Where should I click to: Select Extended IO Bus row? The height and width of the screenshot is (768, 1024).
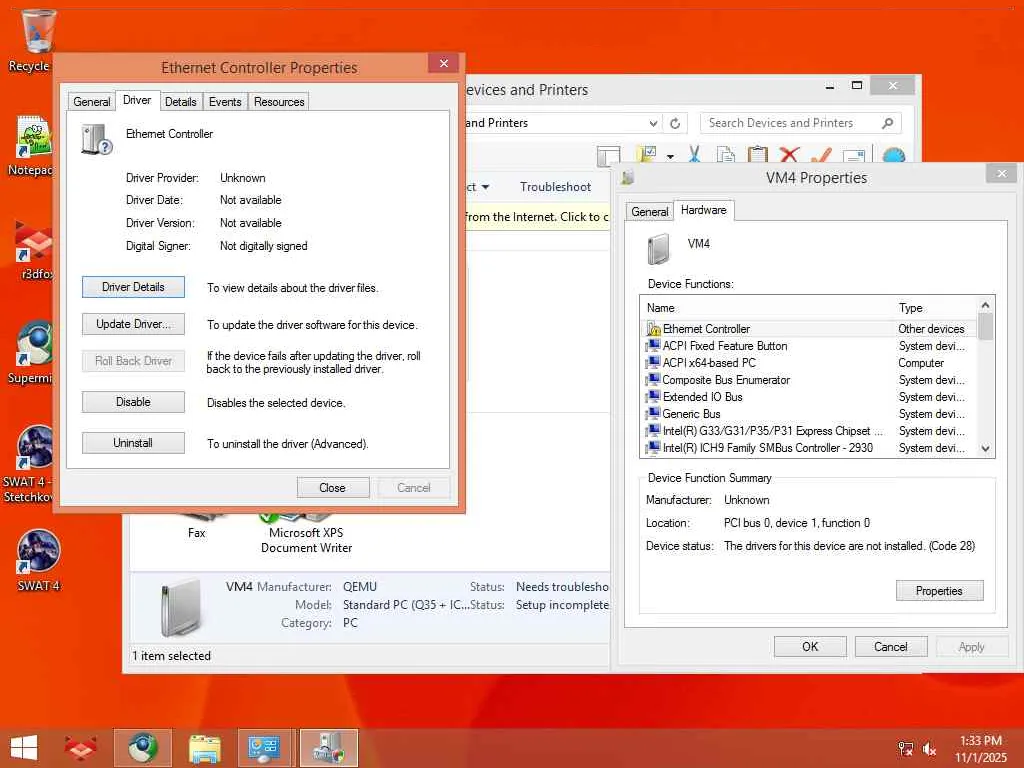tap(808, 396)
